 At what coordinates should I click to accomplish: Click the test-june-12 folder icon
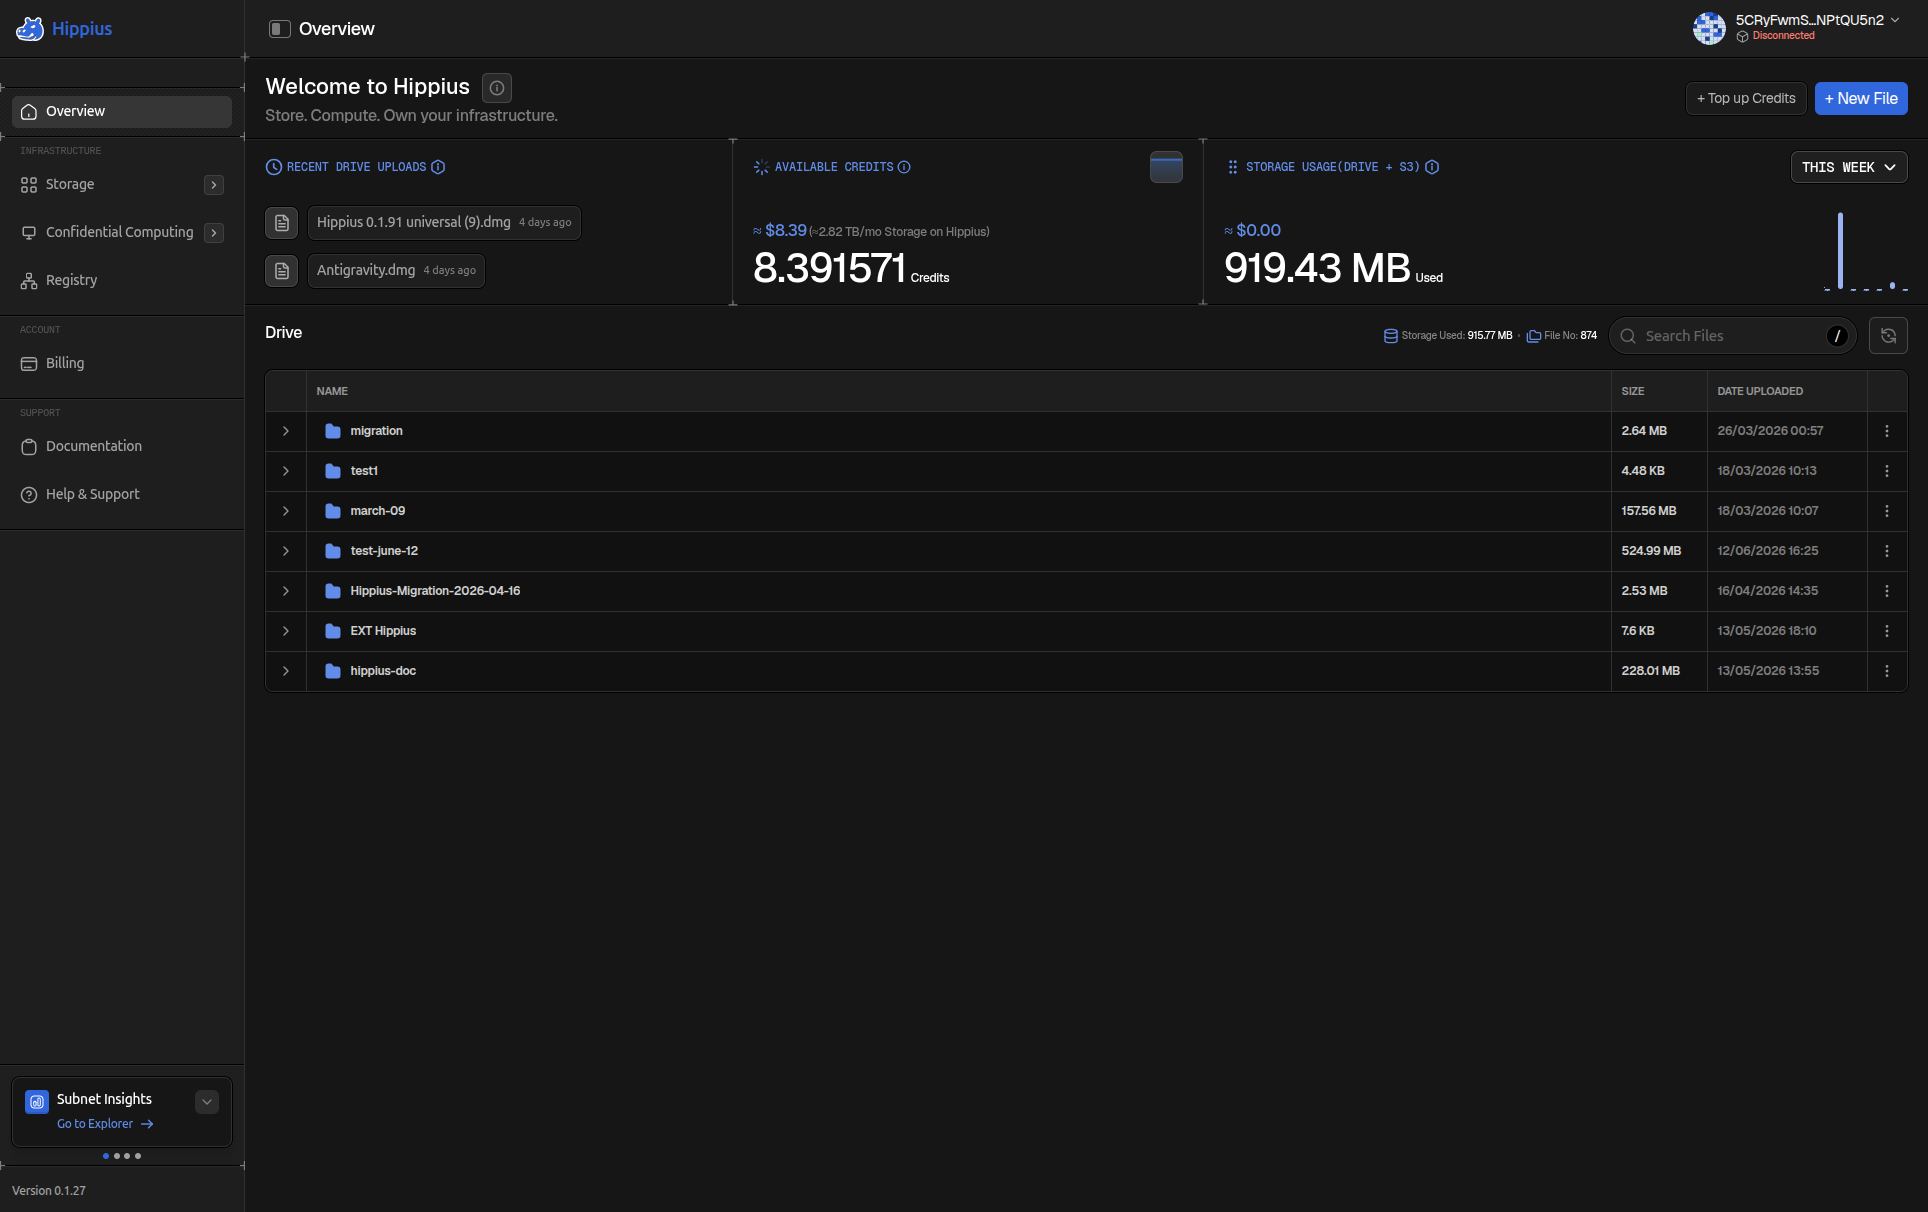[333, 551]
